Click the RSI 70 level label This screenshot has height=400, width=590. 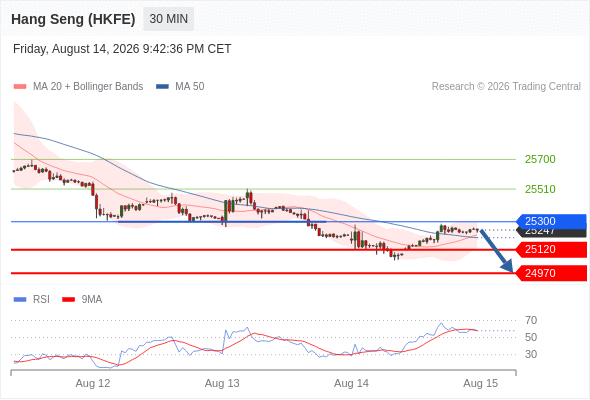[x=531, y=321]
